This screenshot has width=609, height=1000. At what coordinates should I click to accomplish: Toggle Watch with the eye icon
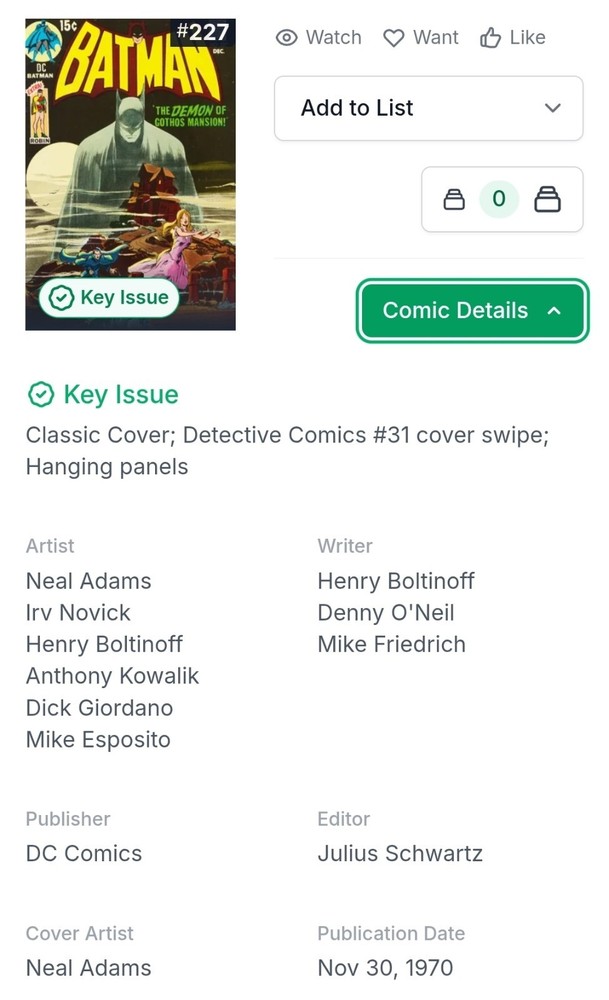click(318, 38)
